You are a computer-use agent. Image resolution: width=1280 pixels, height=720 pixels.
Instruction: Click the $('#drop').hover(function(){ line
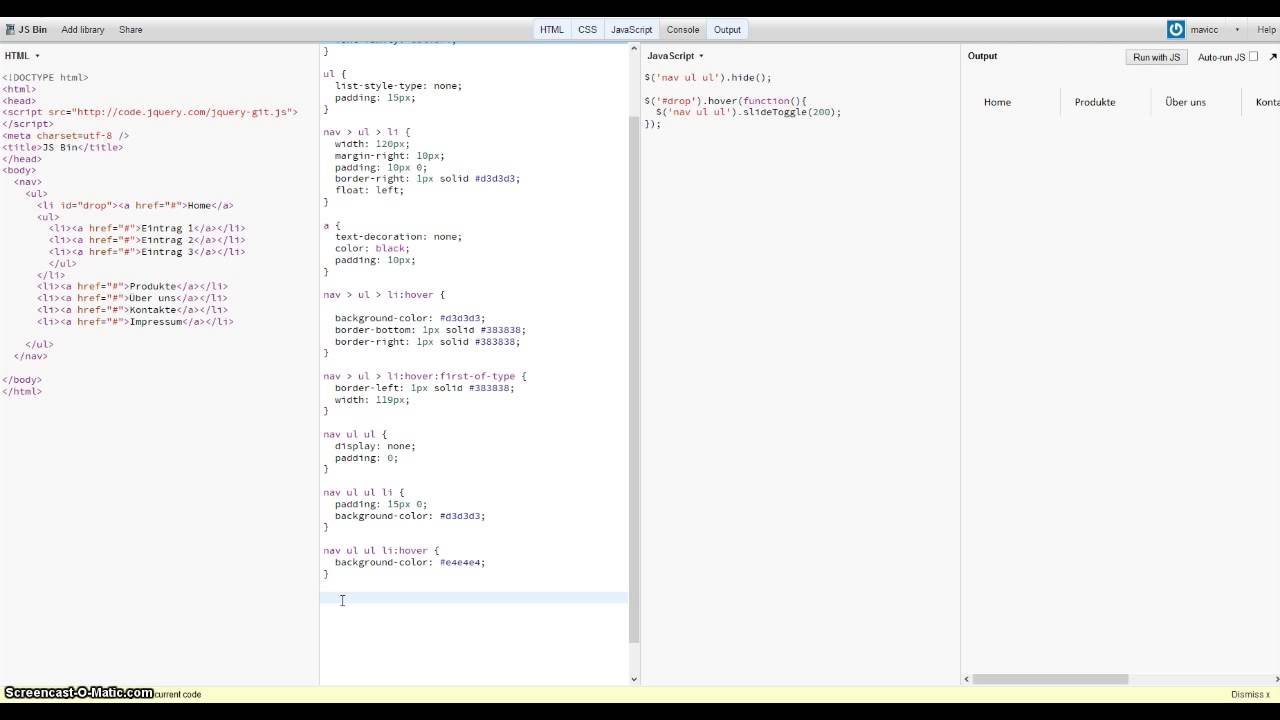point(725,101)
